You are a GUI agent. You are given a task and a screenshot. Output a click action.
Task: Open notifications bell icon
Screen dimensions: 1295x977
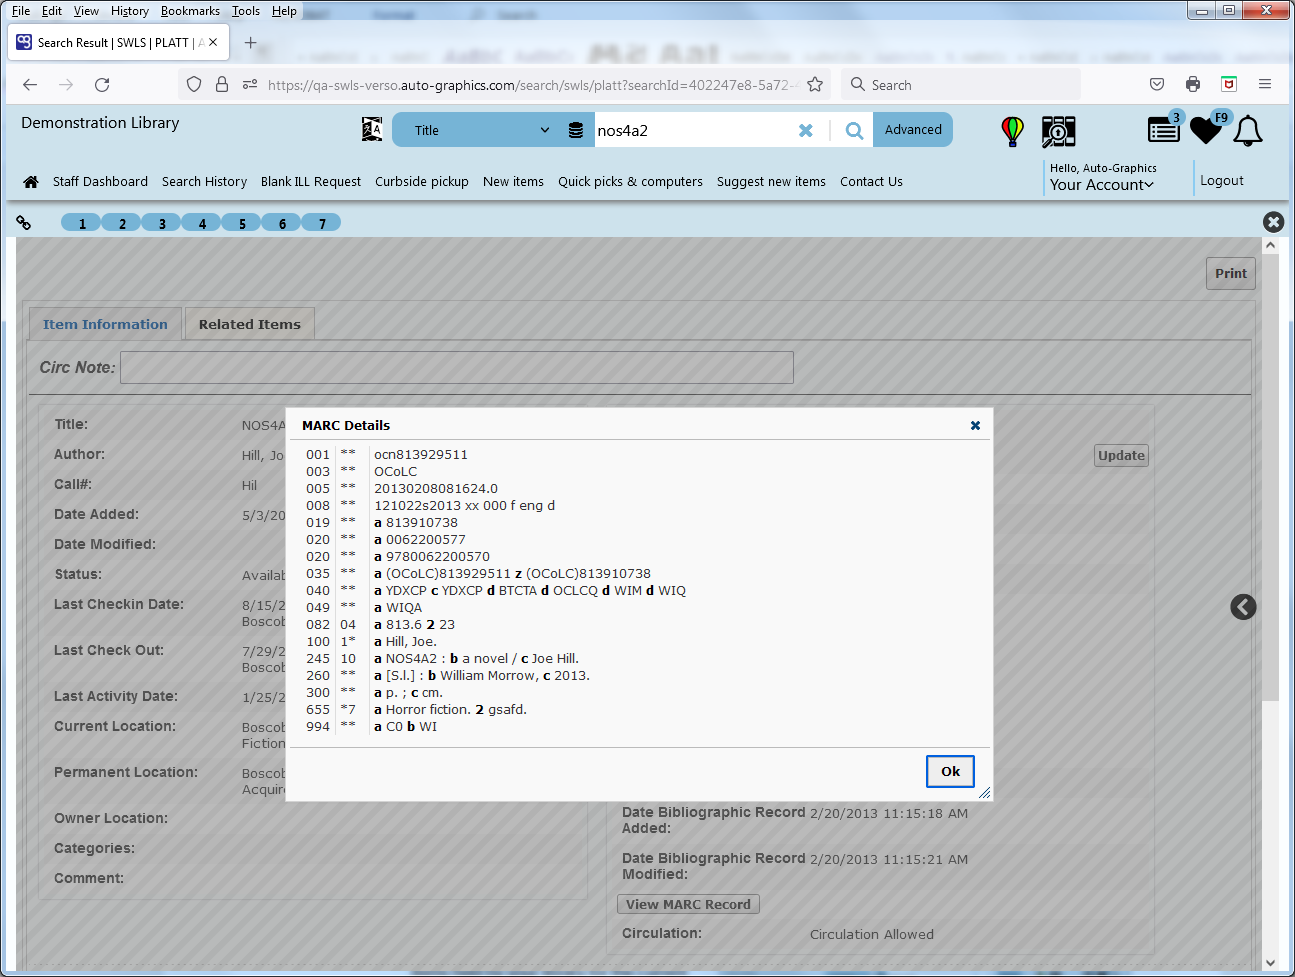pos(1247,131)
